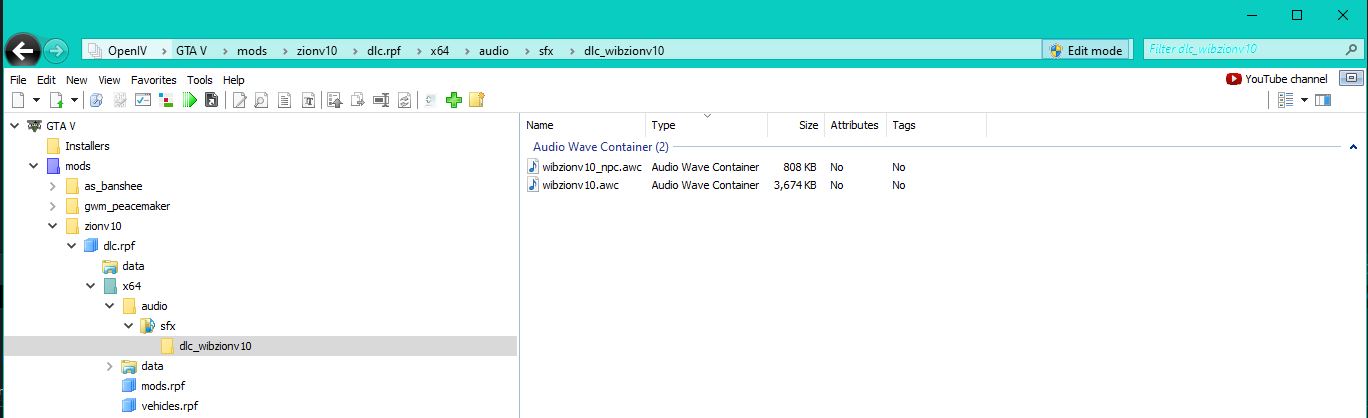Open the Edit menu

46,80
